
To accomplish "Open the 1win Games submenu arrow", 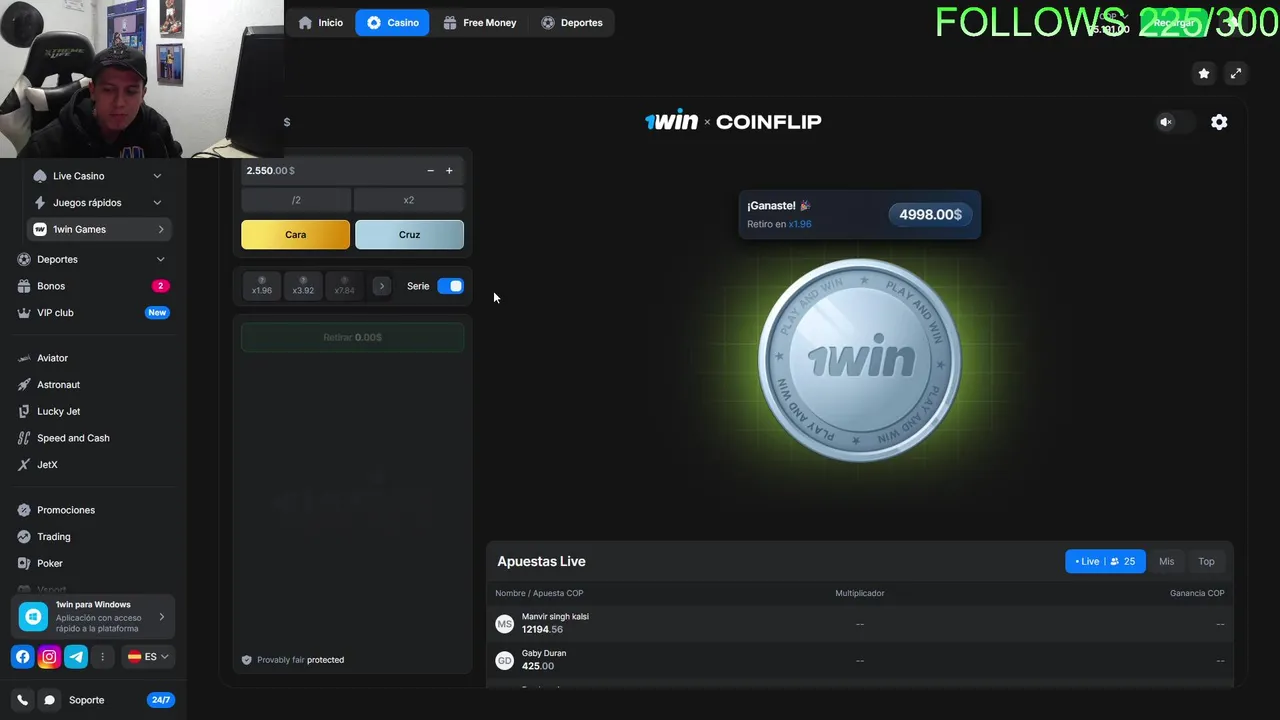I will (x=161, y=230).
